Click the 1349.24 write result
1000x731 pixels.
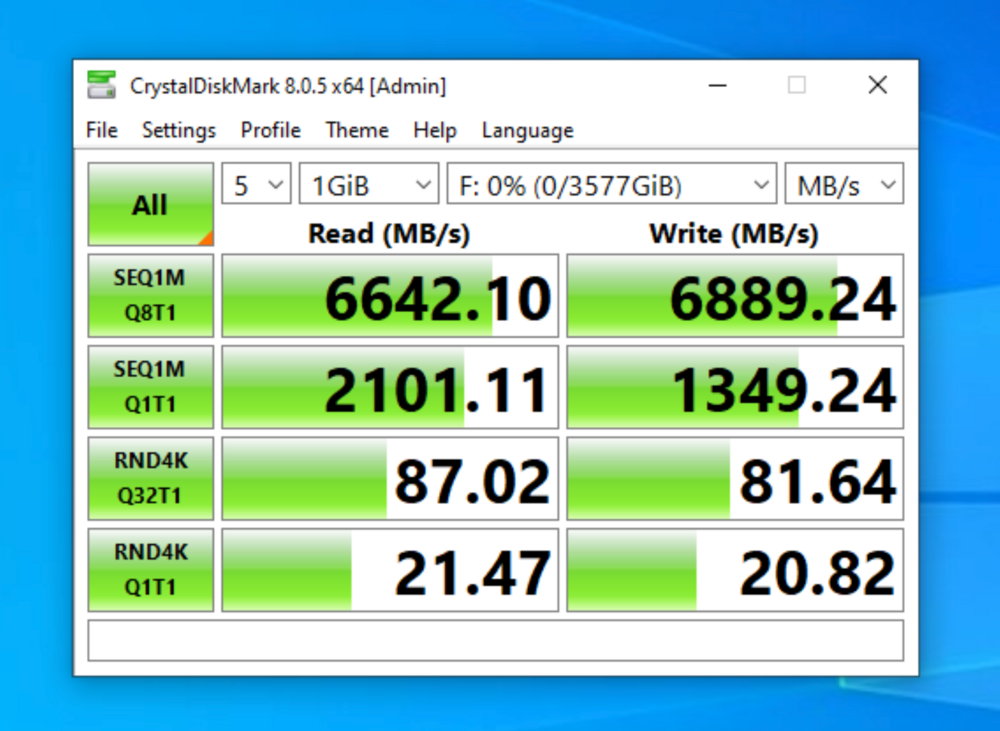(735, 387)
